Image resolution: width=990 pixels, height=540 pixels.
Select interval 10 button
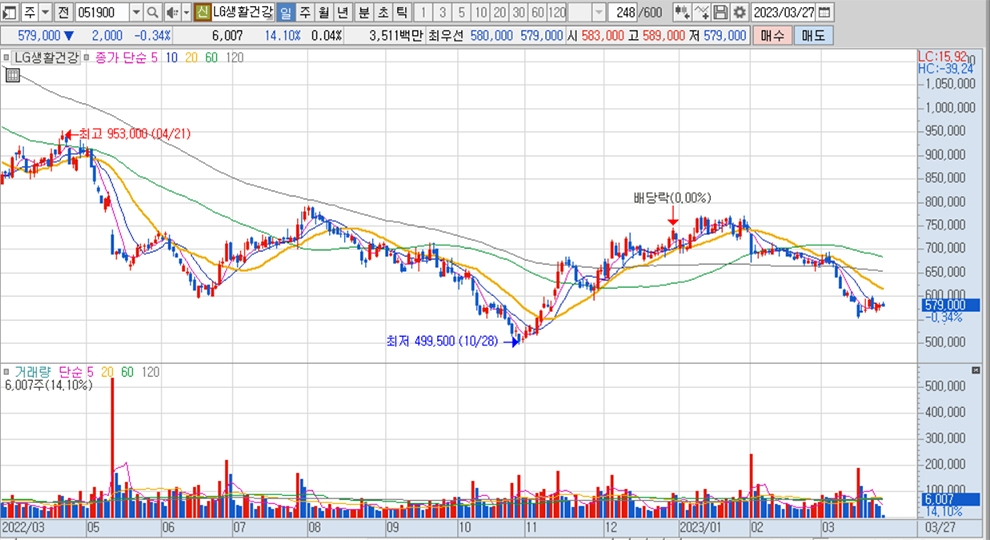pos(480,11)
